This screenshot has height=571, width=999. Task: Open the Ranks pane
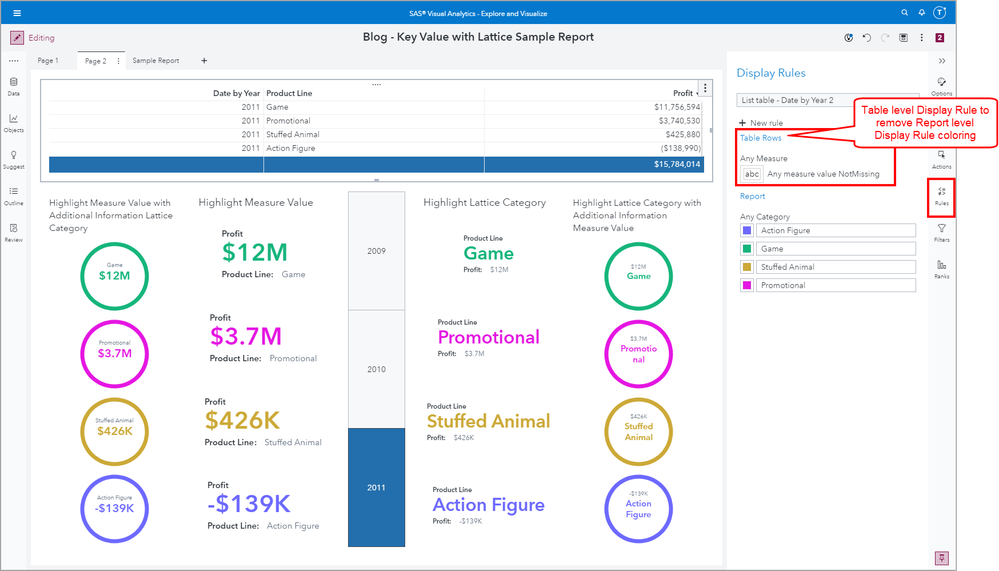pos(942,269)
